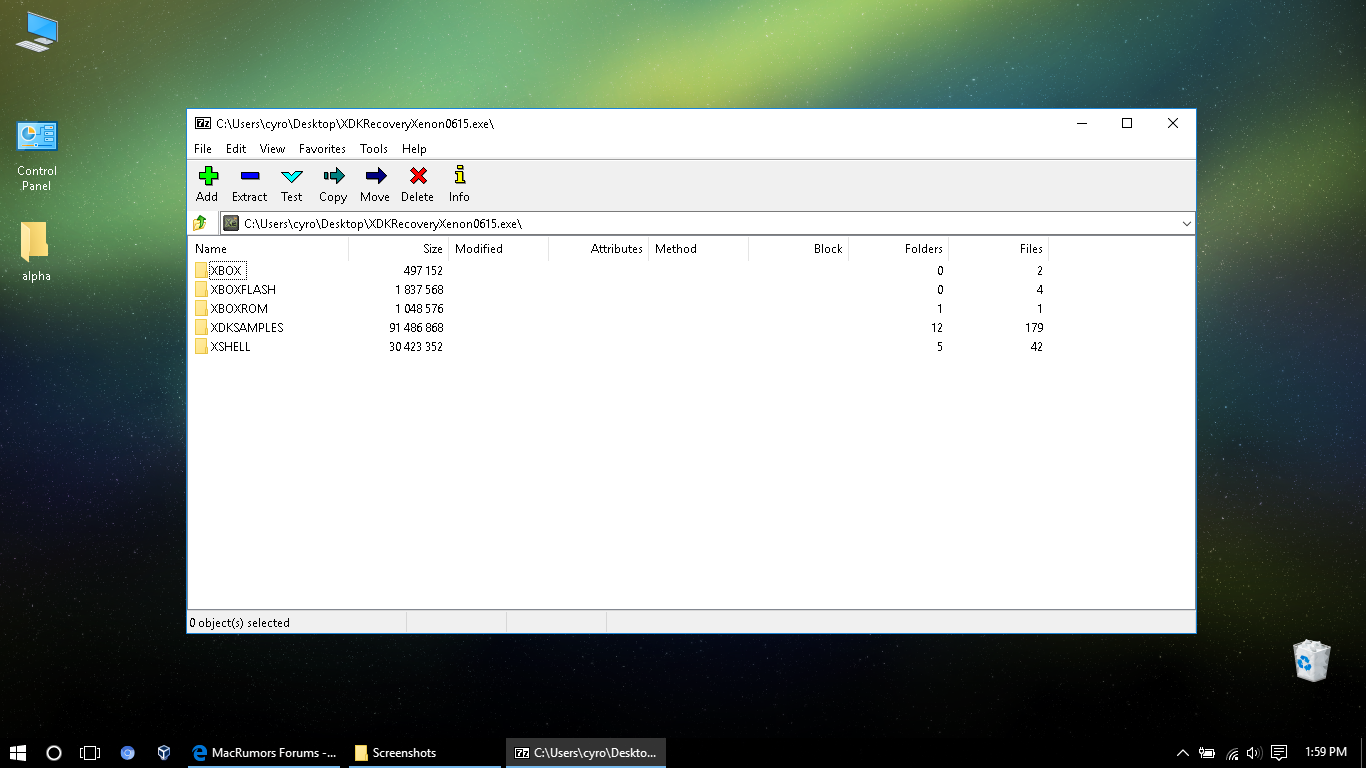Show hidden tray icons chevron
Viewport: 1366px width, 768px height.
pos(1183,753)
